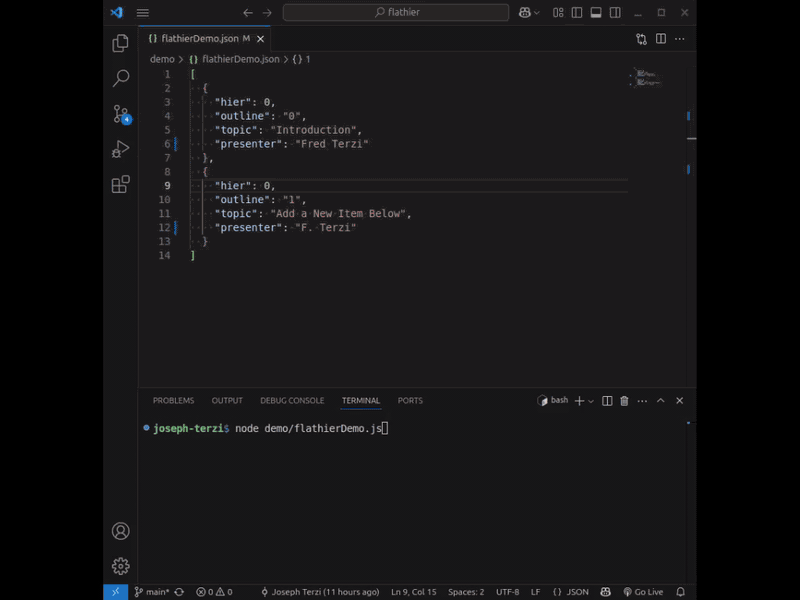Viewport: 800px width, 600px height.
Task: Open the hamburger application menu
Action: click(143, 13)
